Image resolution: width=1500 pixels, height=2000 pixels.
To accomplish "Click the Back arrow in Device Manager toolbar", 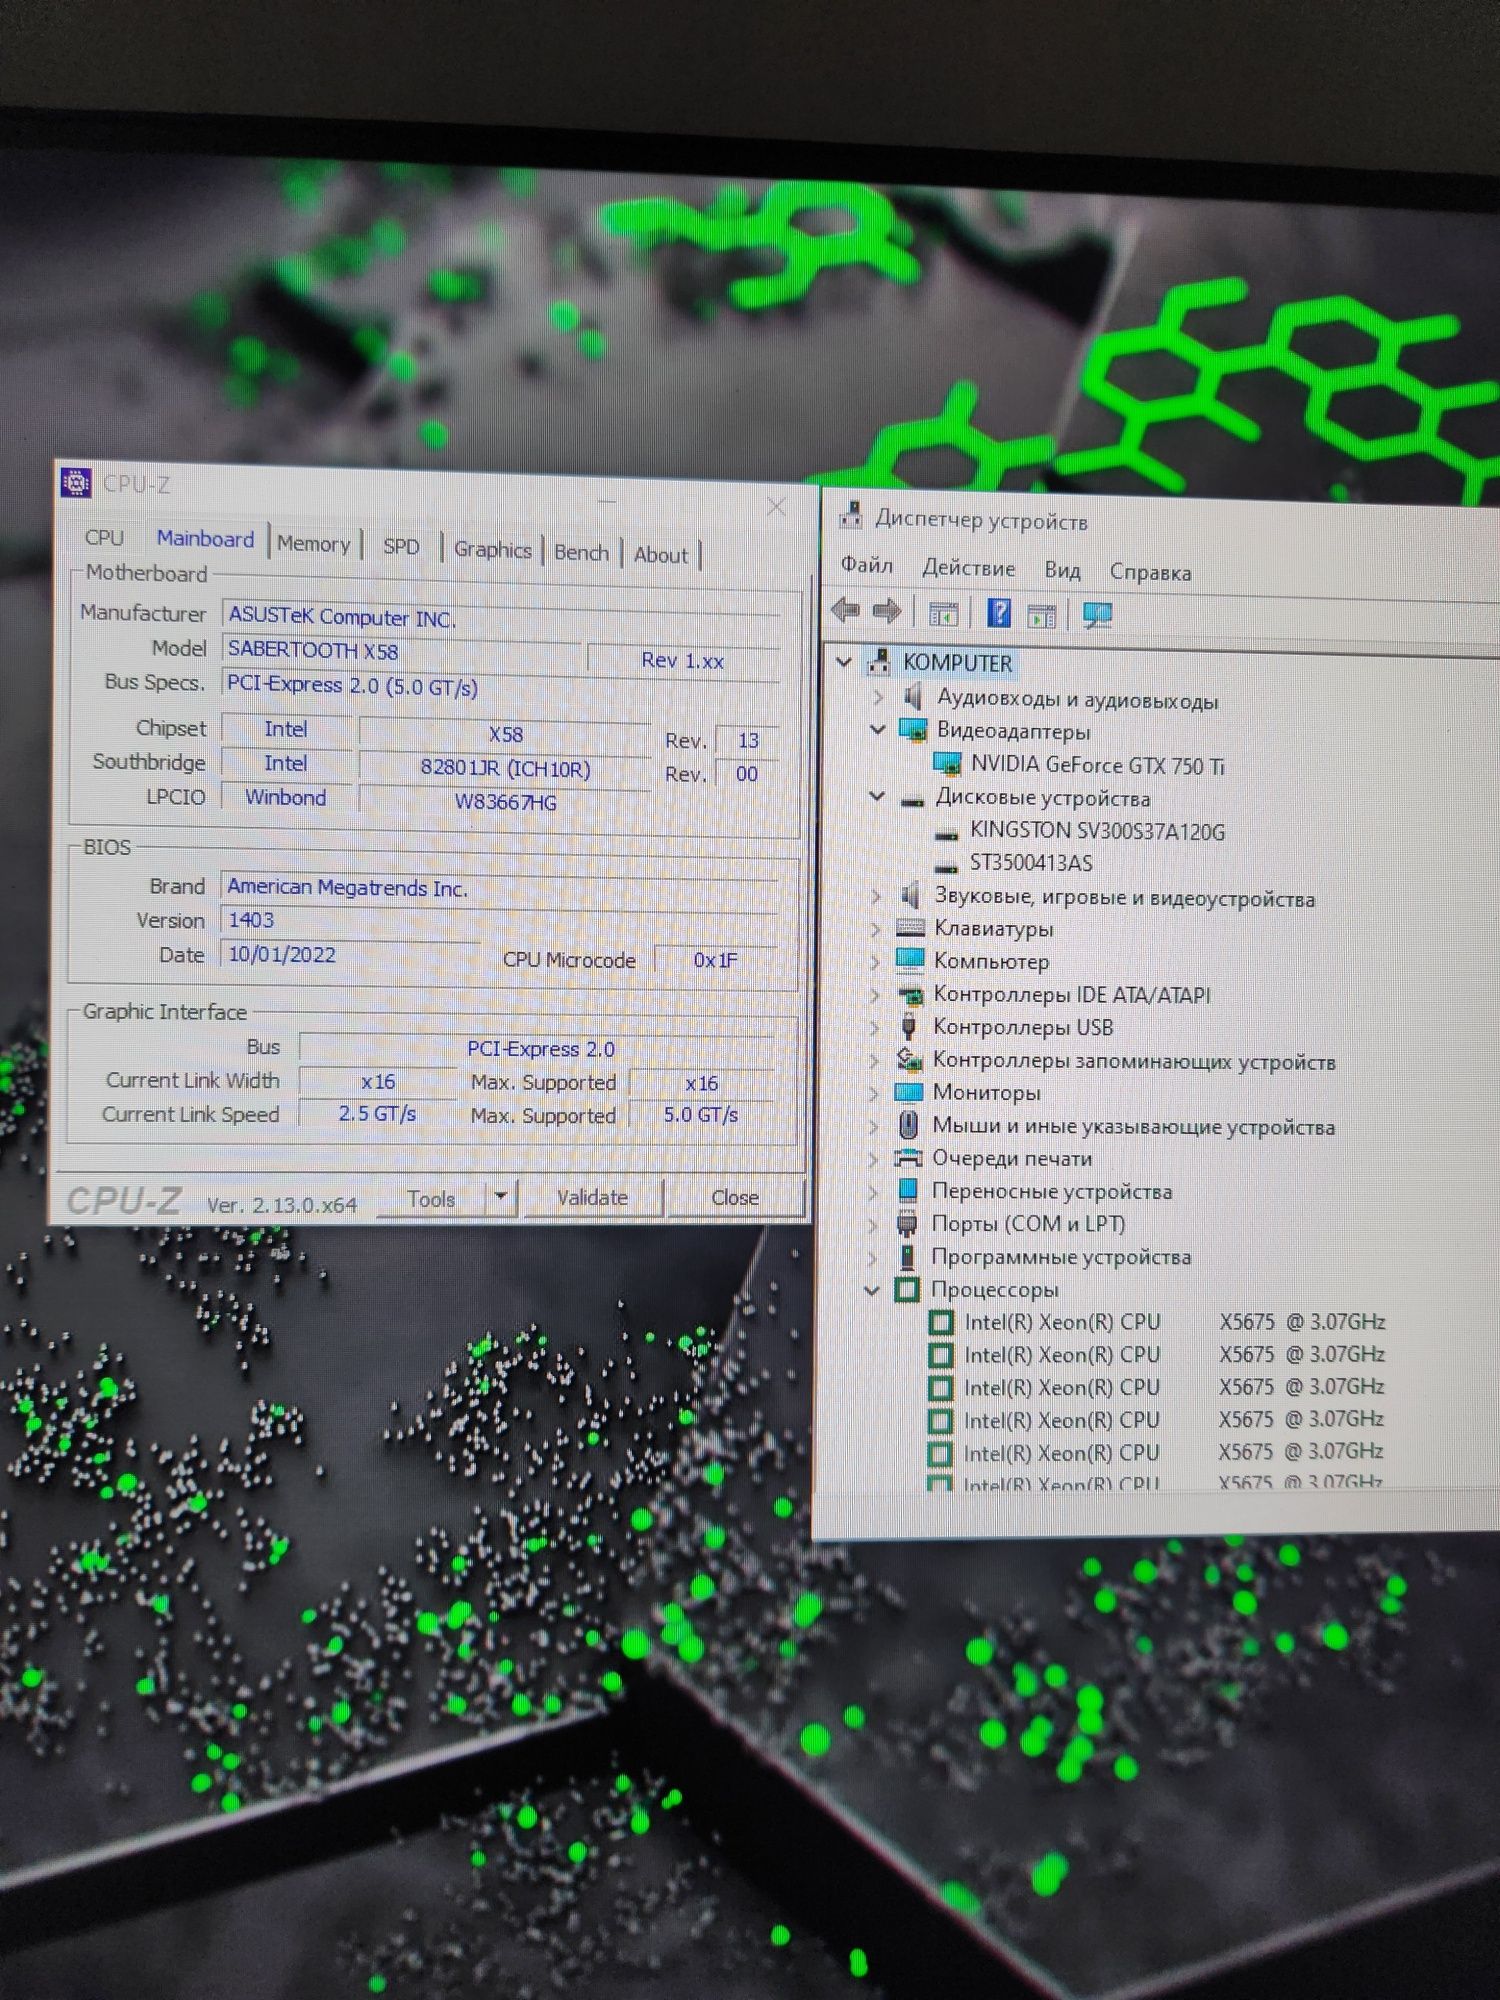I will point(846,610).
